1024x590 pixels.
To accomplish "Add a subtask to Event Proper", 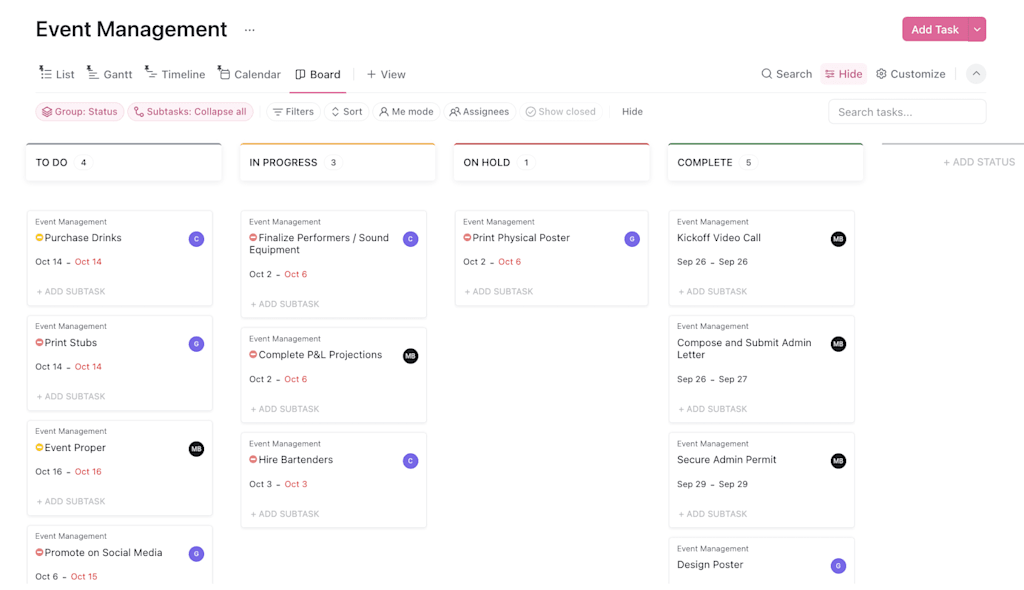I will pos(71,501).
